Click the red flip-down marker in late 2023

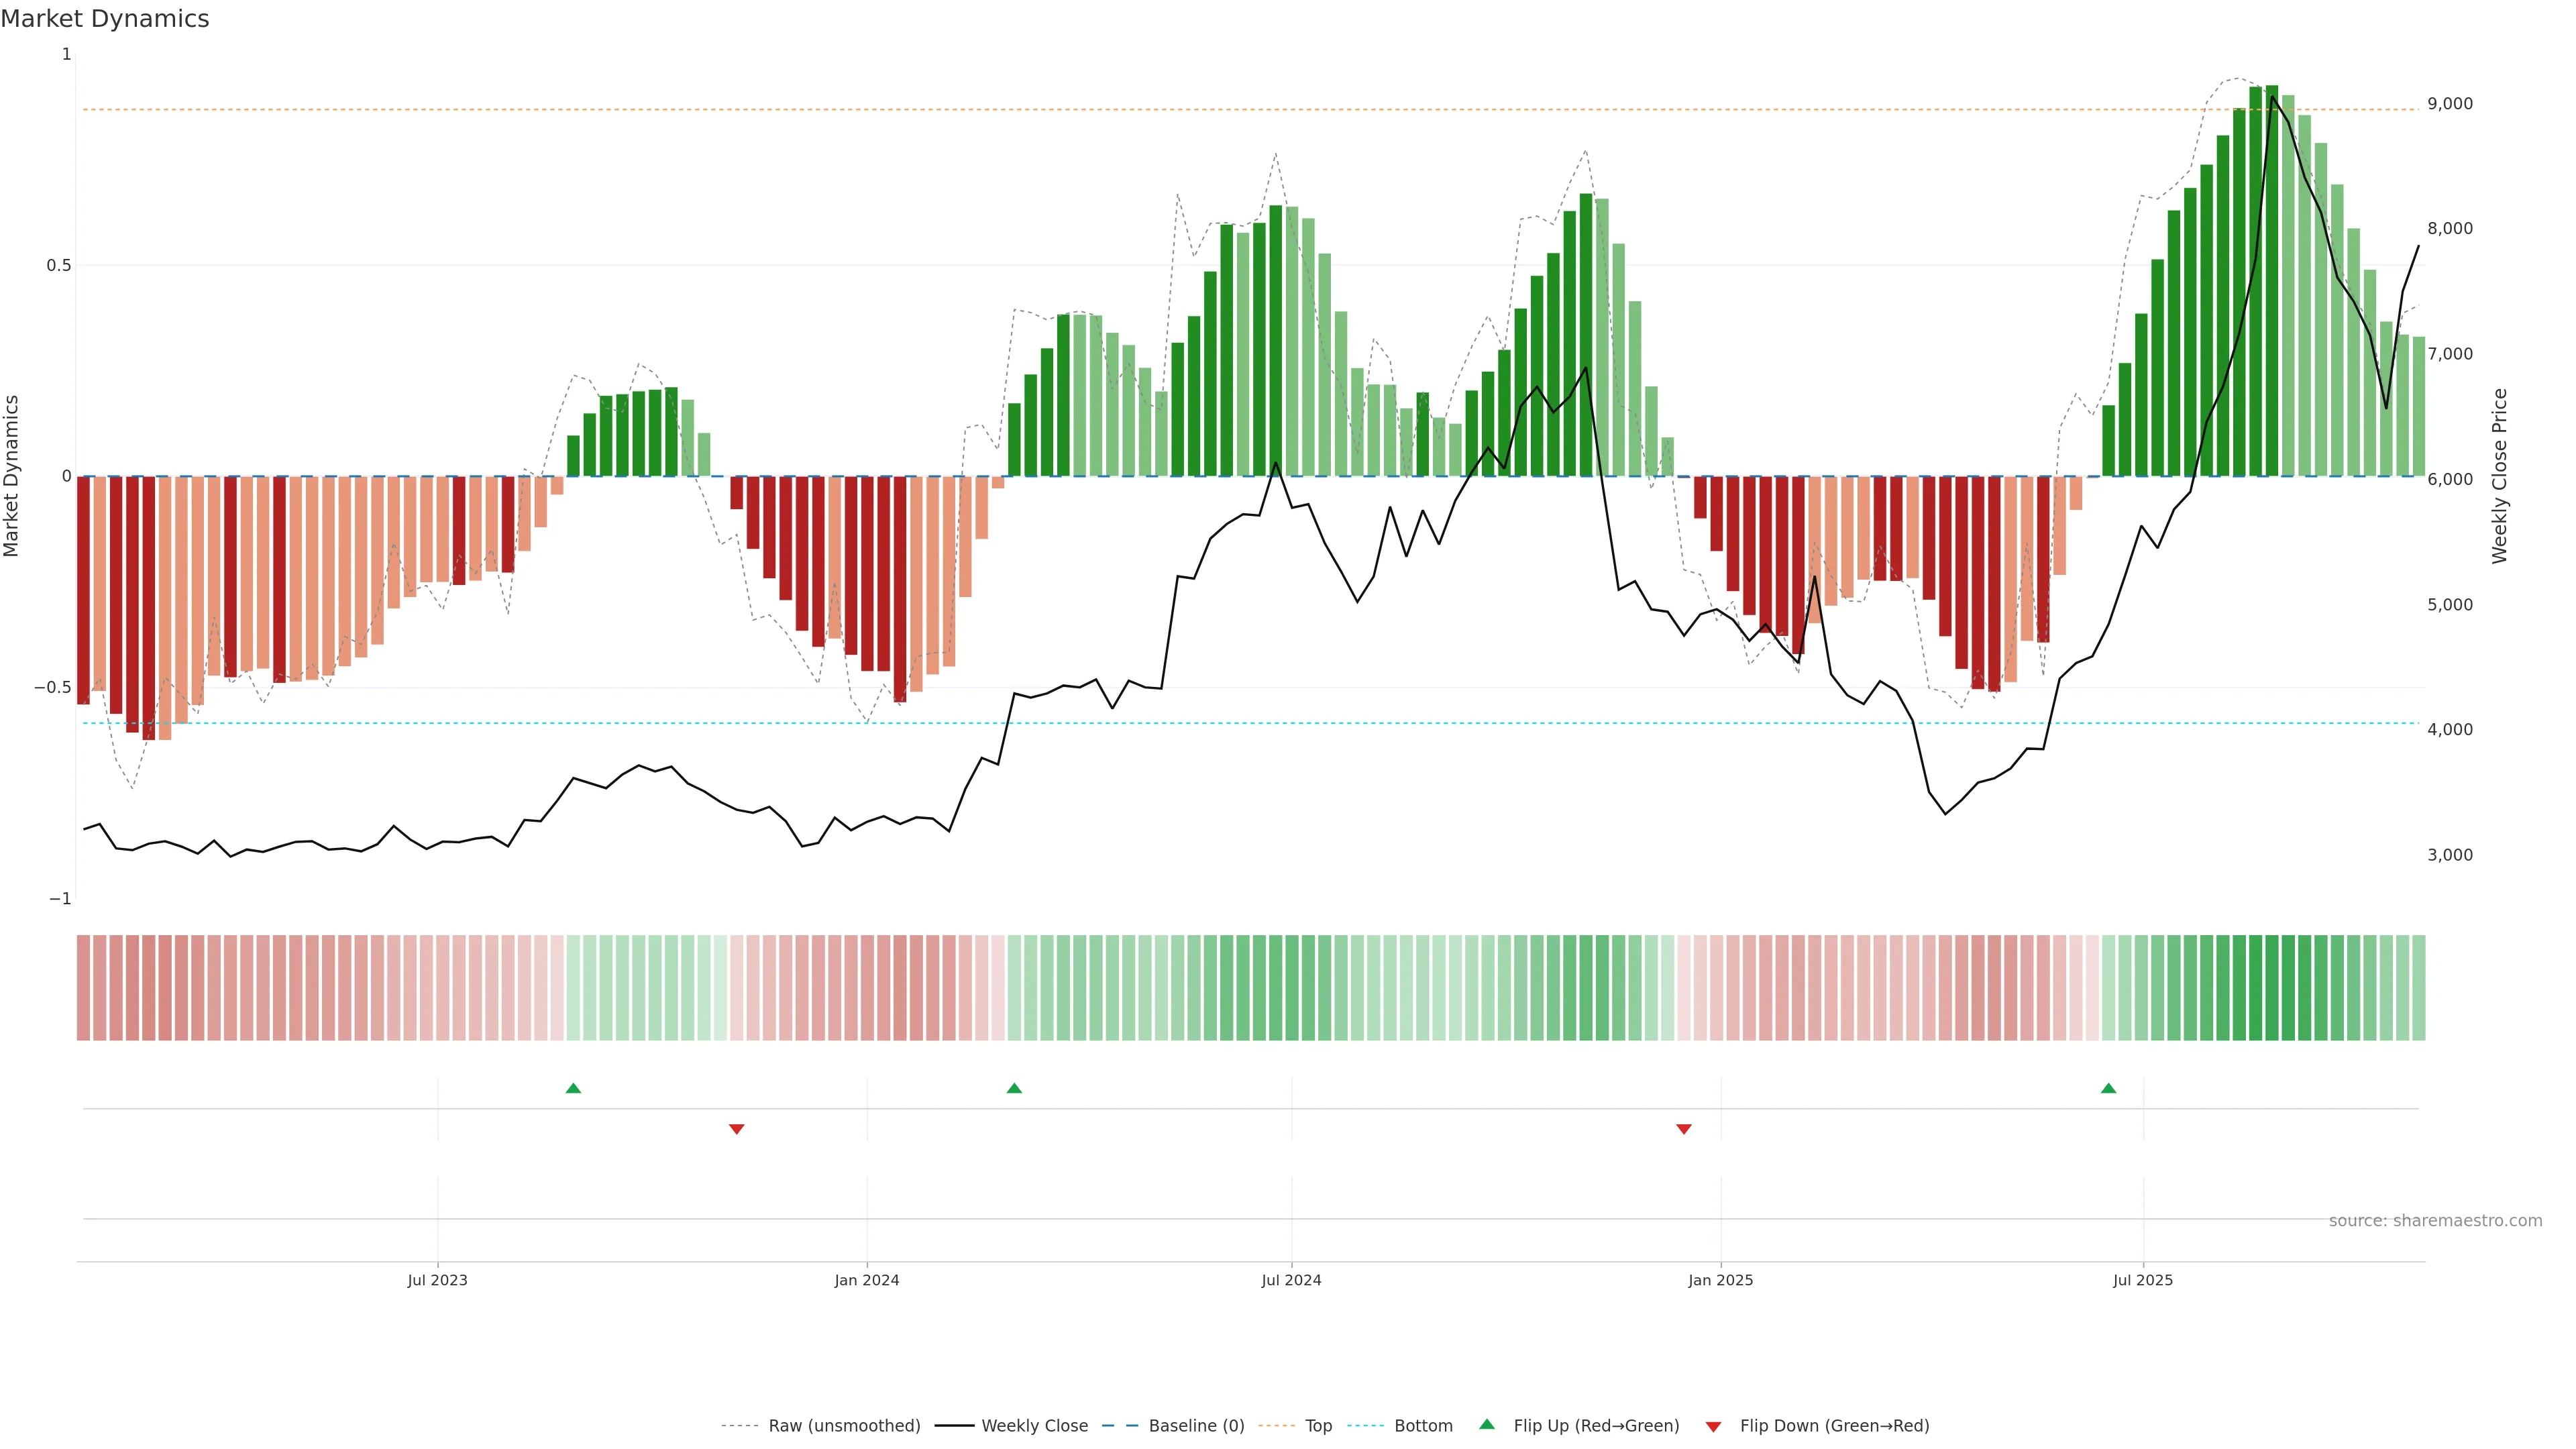[x=737, y=1129]
